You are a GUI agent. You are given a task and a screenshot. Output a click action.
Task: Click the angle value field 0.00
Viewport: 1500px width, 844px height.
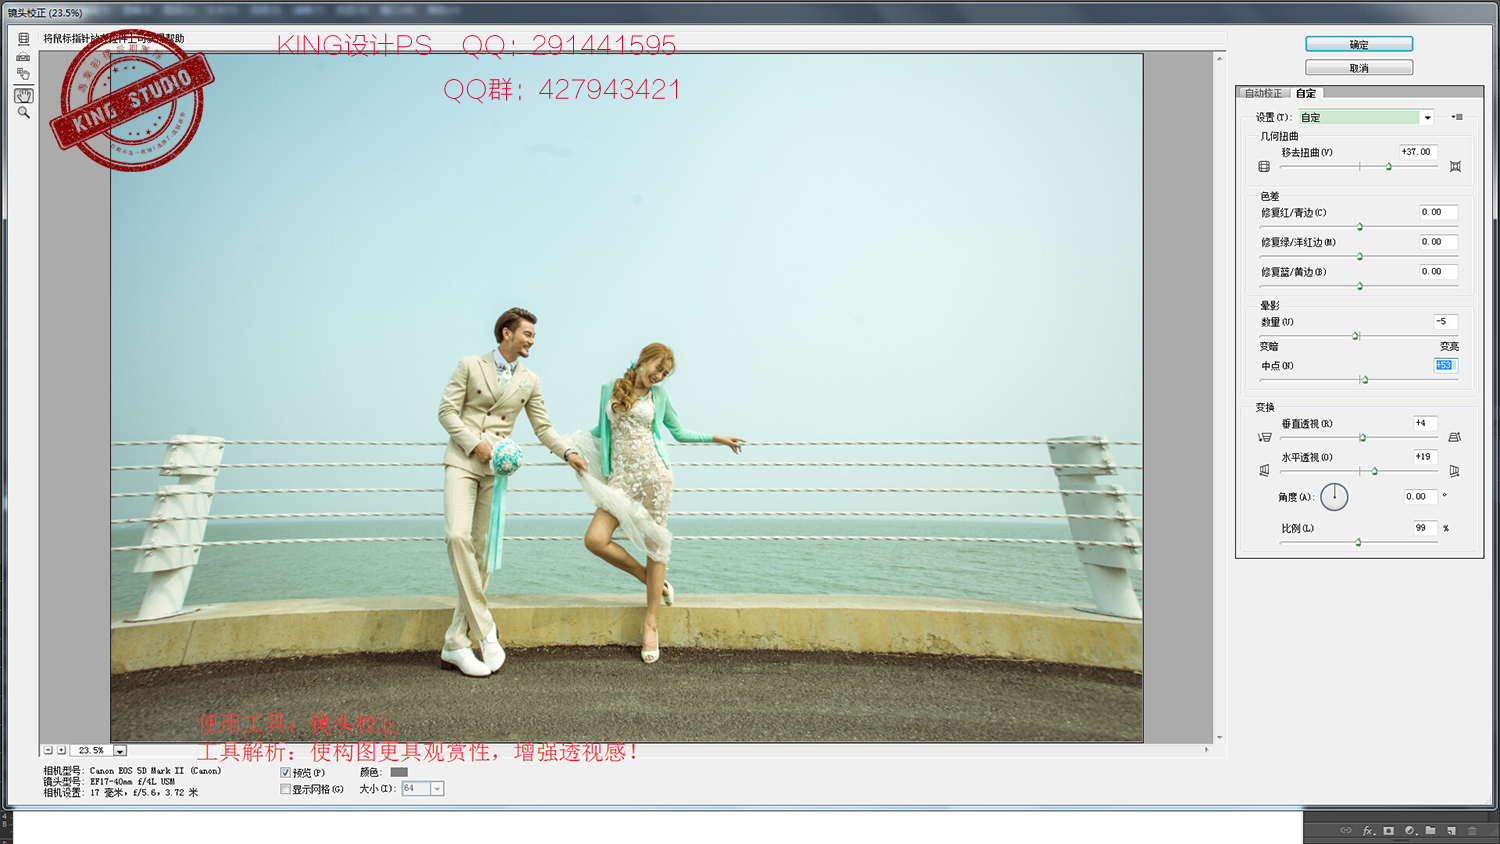click(x=1420, y=497)
